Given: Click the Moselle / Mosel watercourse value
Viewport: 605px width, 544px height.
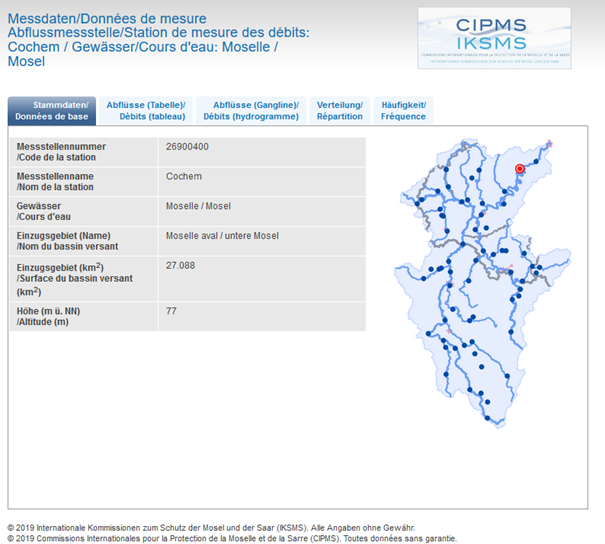Looking at the screenshot, I should pyautogui.click(x=198, y=206).
